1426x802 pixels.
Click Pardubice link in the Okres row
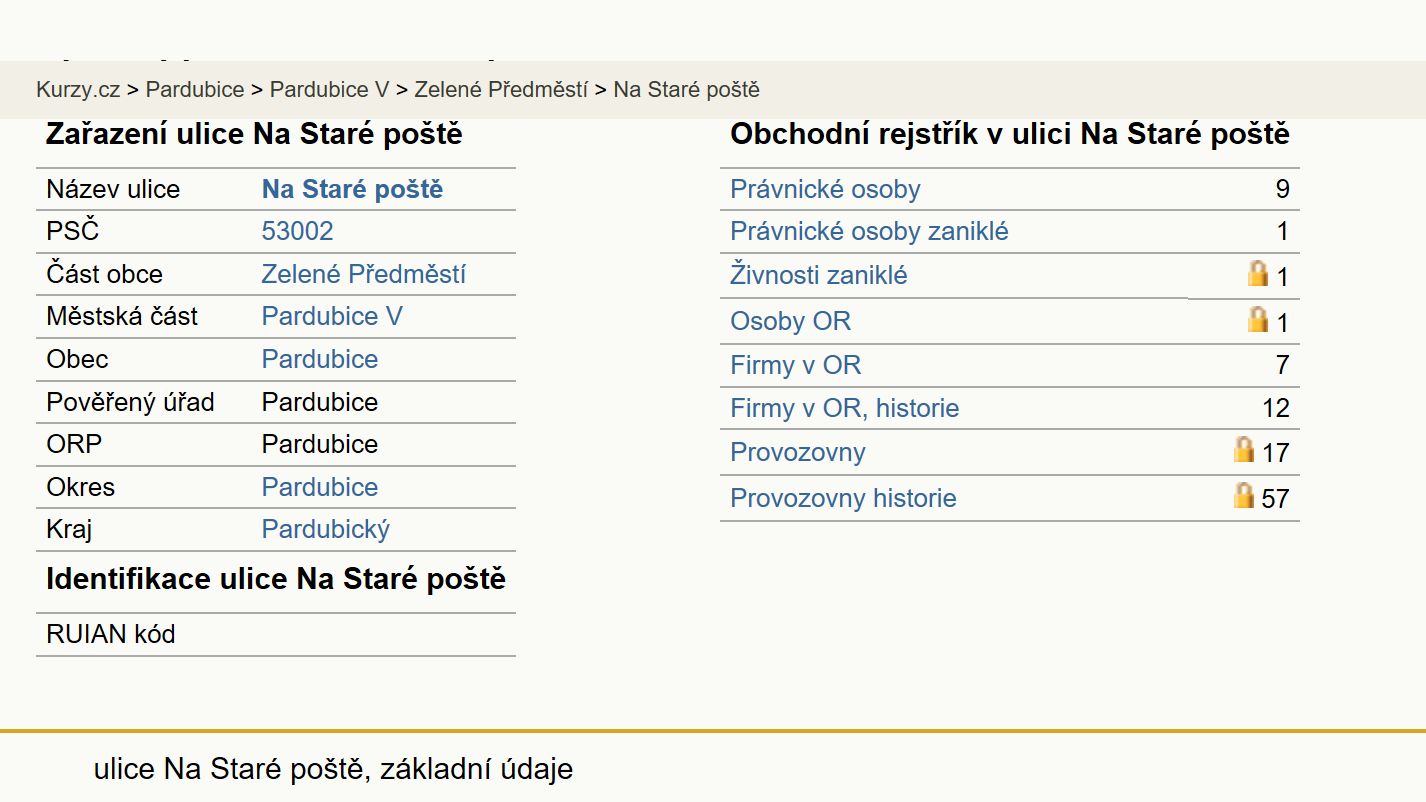pos(320,487)
